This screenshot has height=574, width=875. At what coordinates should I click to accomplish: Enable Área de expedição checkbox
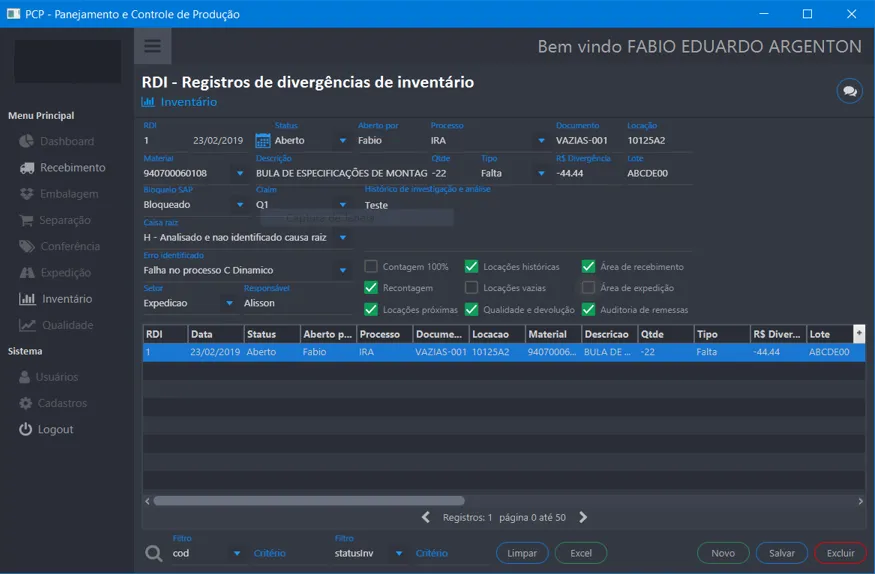[x=588, y=288]
